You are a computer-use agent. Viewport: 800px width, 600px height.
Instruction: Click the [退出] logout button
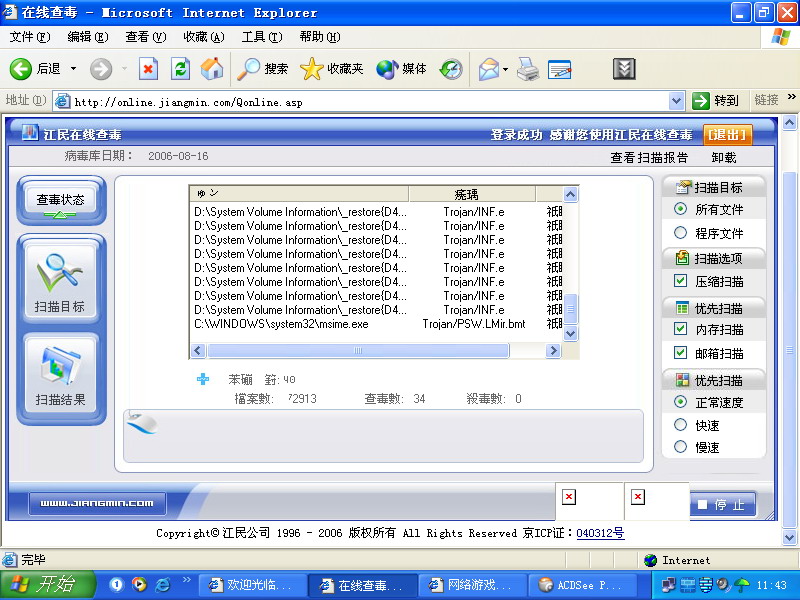coord(727,135)
